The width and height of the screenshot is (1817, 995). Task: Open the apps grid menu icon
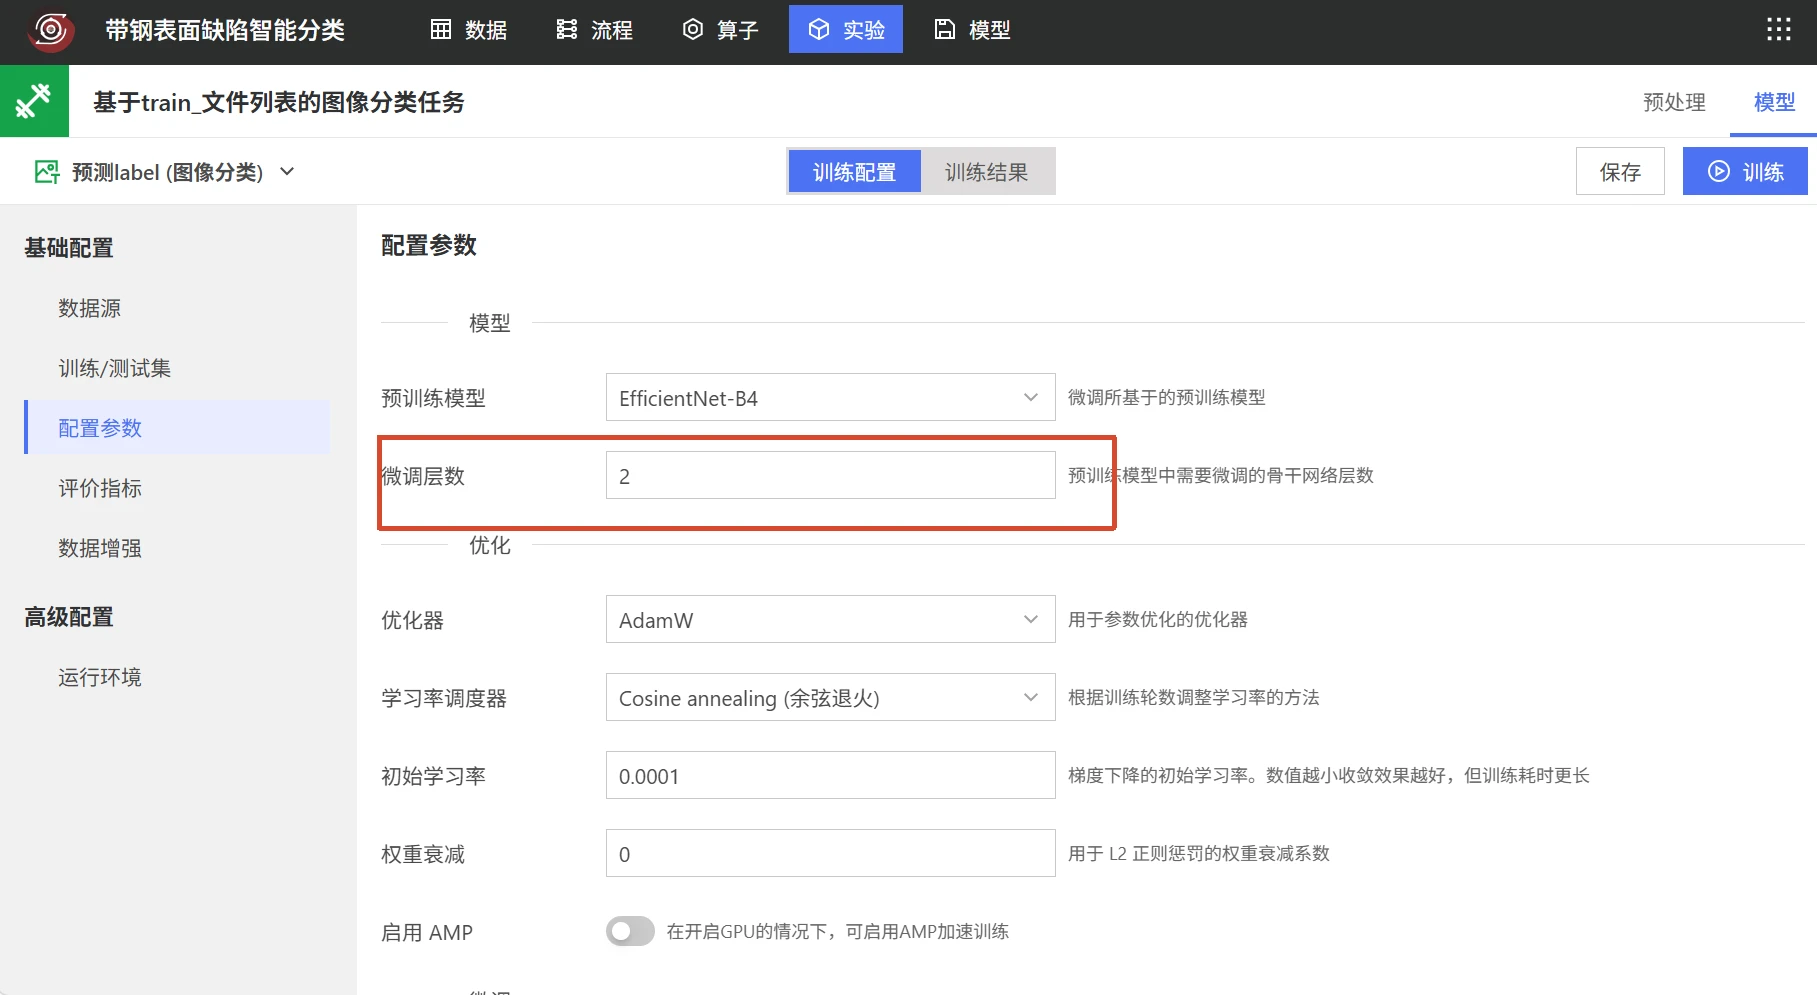pos(1778,29)
